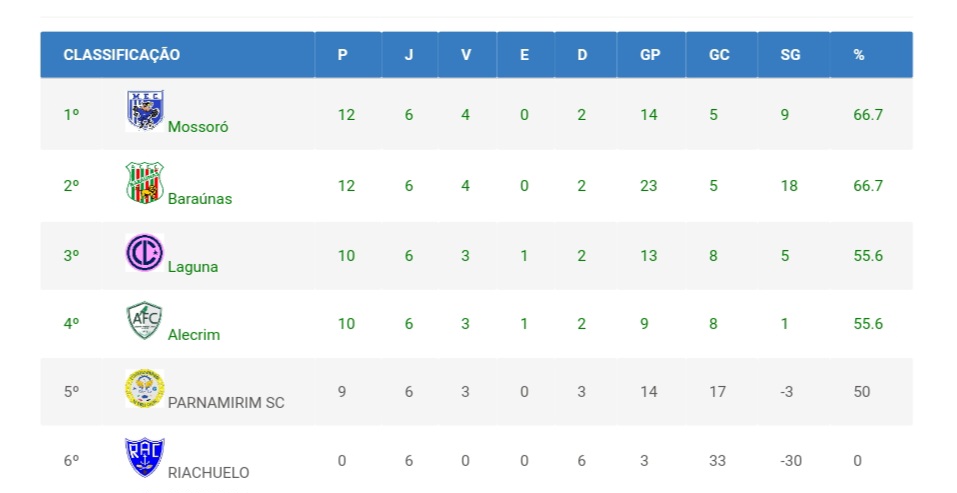
Task: Click the GC goals-against column header
Action: pyautogui.click(x=719, y=55)
